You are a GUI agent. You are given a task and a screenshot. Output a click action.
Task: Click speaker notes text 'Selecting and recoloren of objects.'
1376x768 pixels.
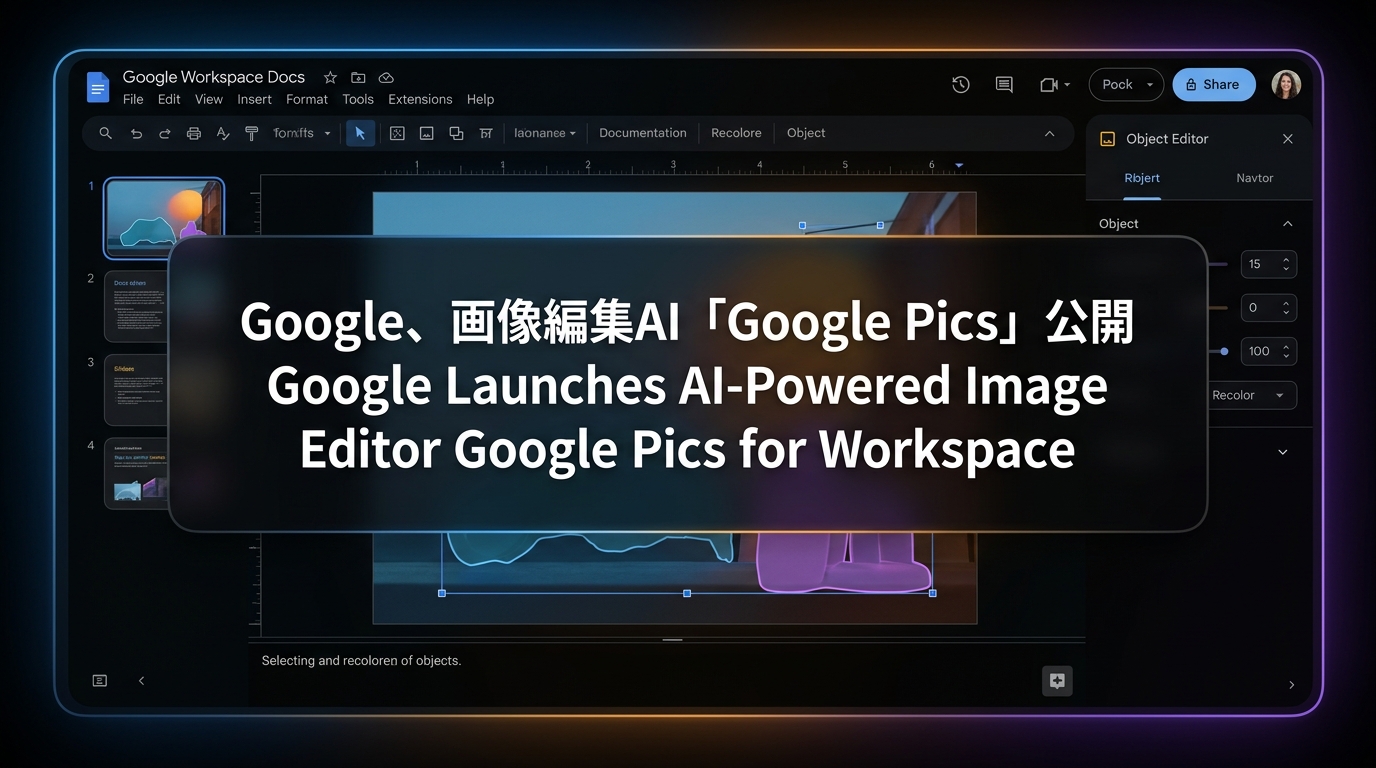pos(361,661)
